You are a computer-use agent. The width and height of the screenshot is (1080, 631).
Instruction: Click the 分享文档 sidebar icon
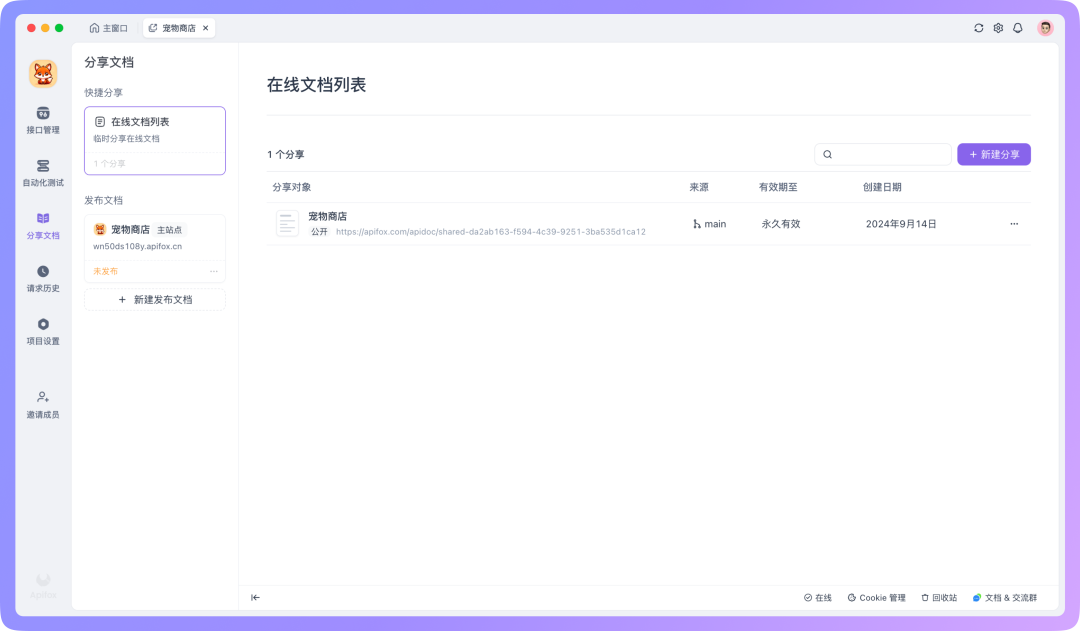point(42,225)
